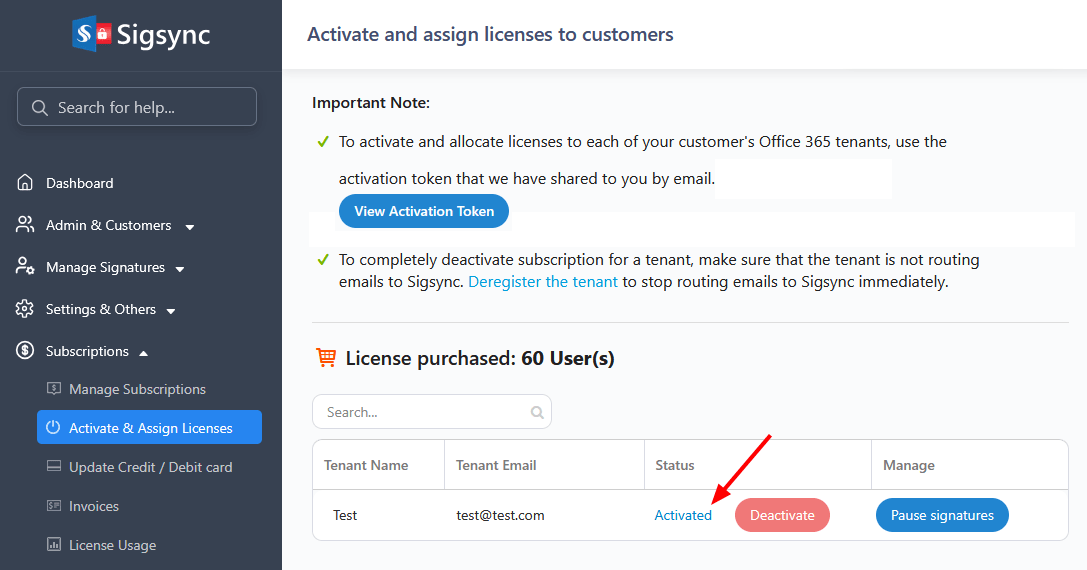1087x570 pixels.
Task: Expand the Settings & Others dropdown arrow
Action: tap(171, 311)
